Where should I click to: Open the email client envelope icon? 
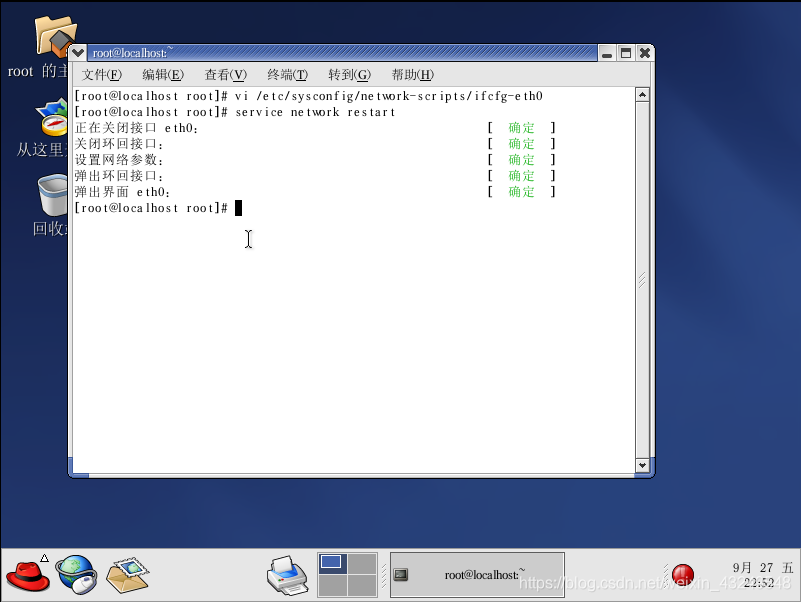(x=127, y=575)
